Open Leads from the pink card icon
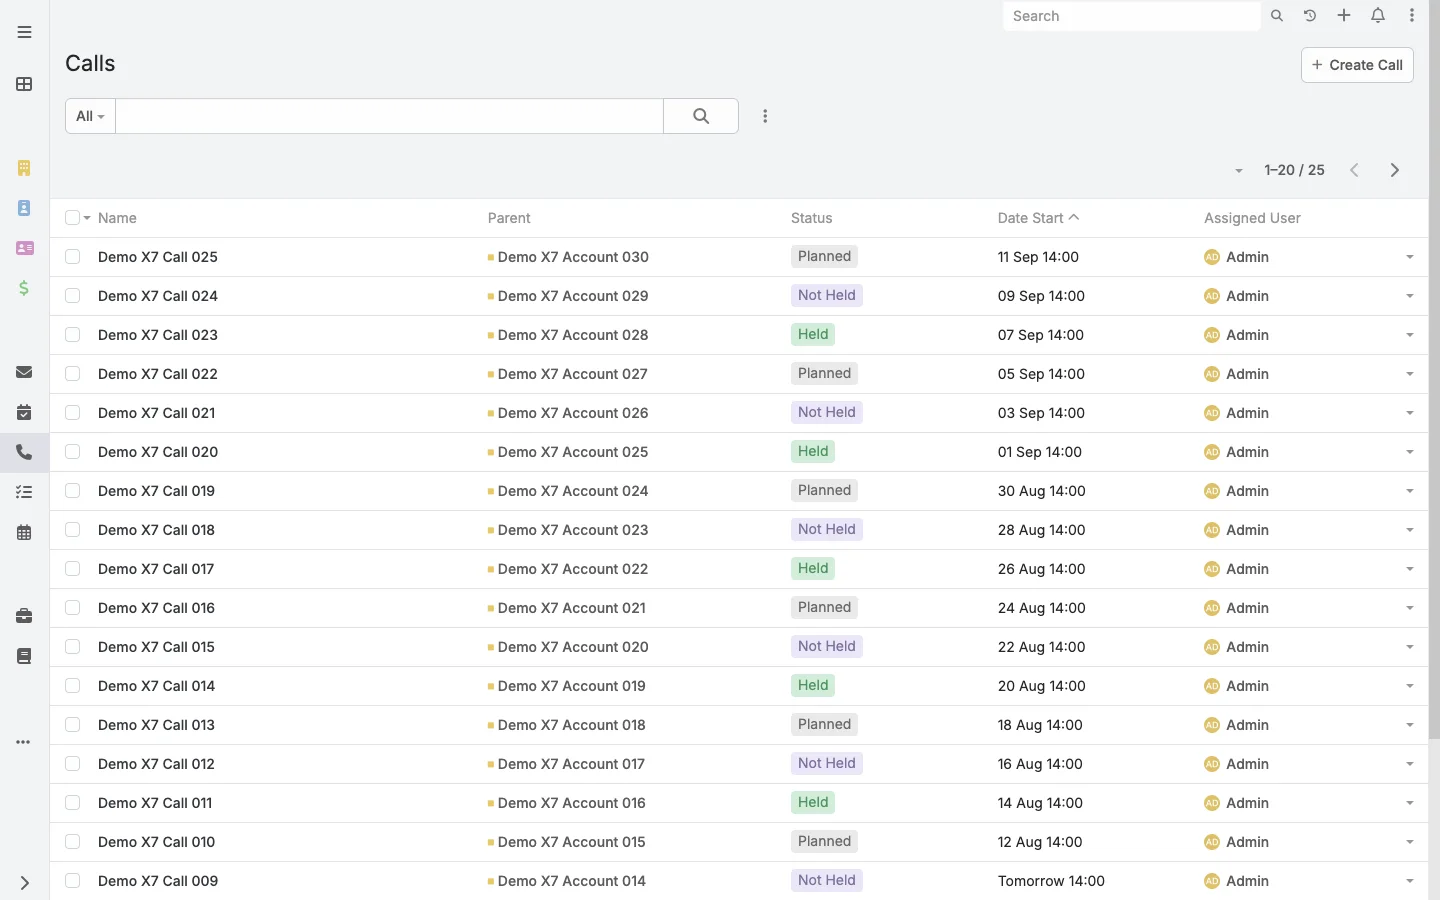Image resolution: width=1440 pixels, height=900 pixels. tap(24, 248)
